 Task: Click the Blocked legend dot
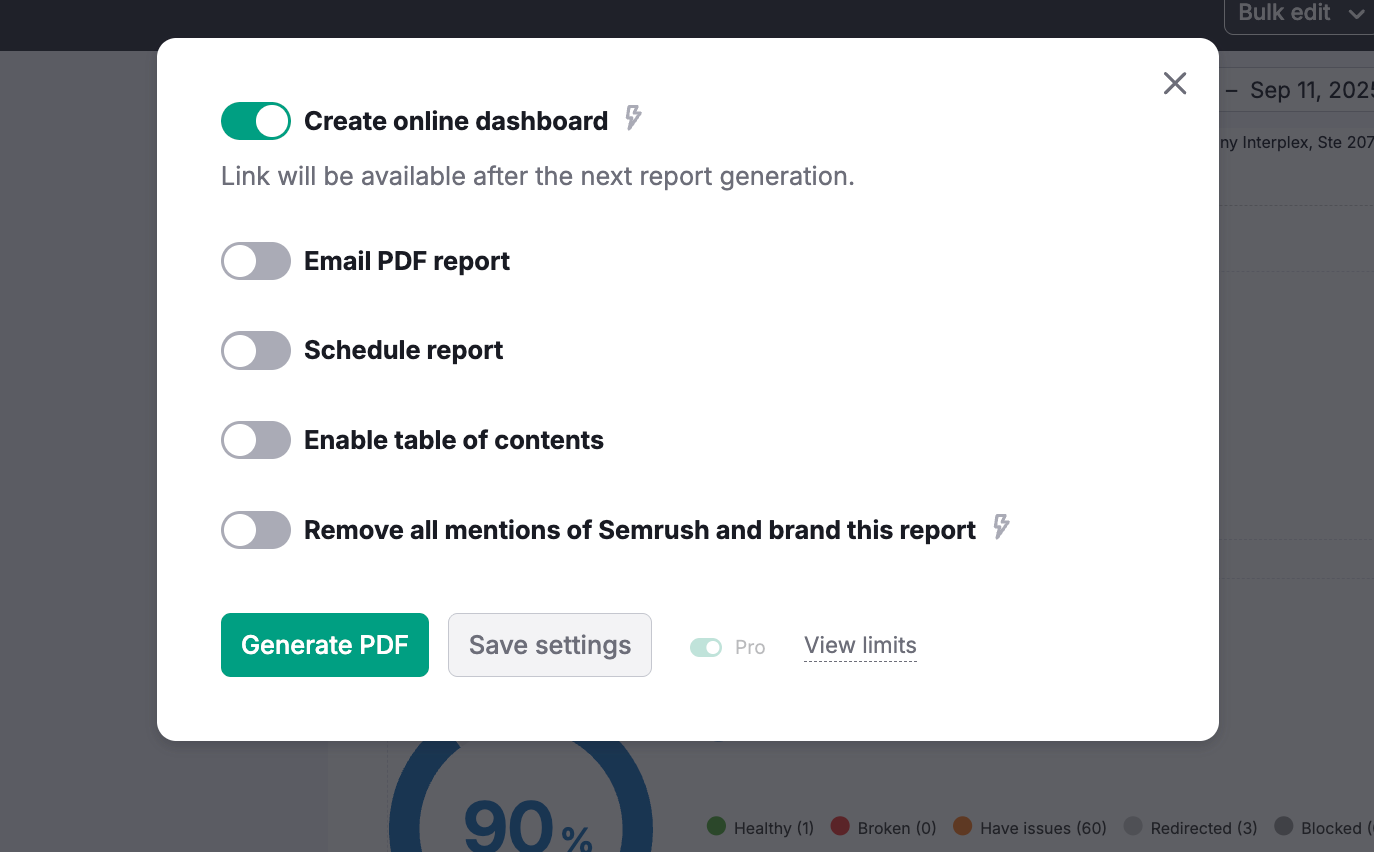click(1283, 826)
